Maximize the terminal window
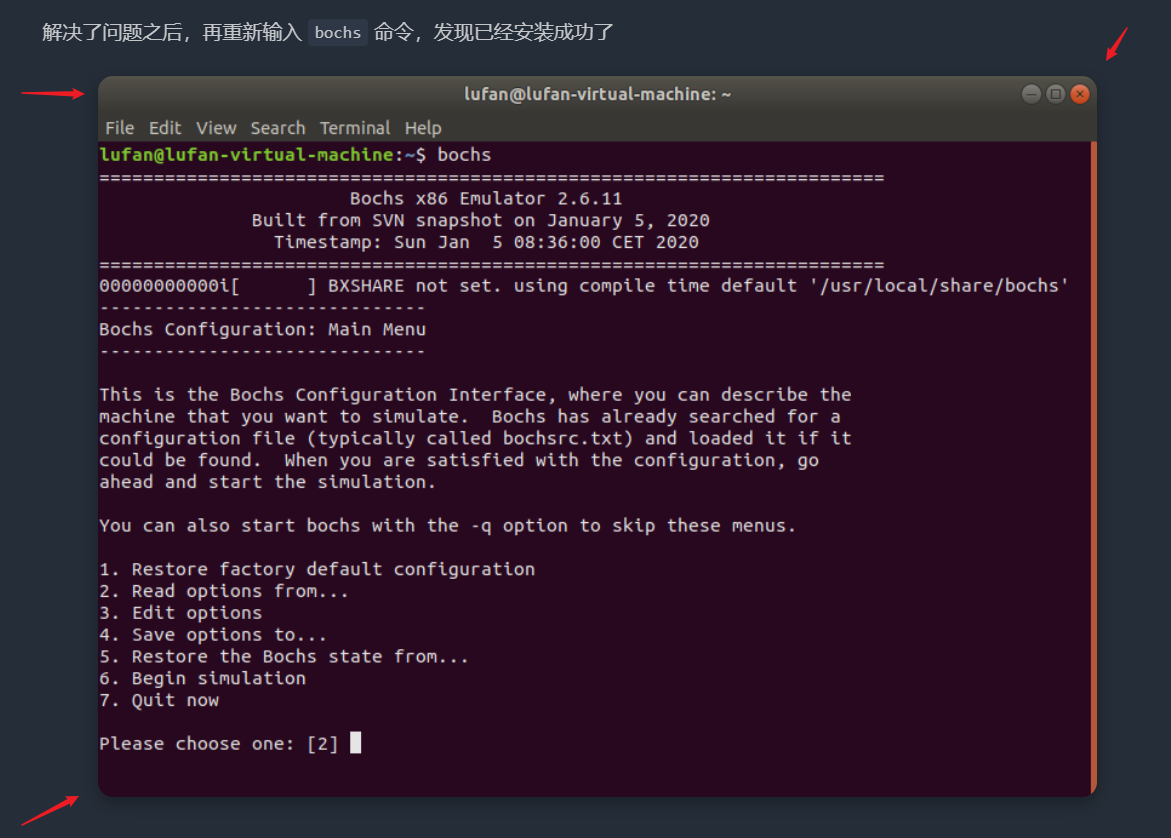 (x=1055, y=94)
